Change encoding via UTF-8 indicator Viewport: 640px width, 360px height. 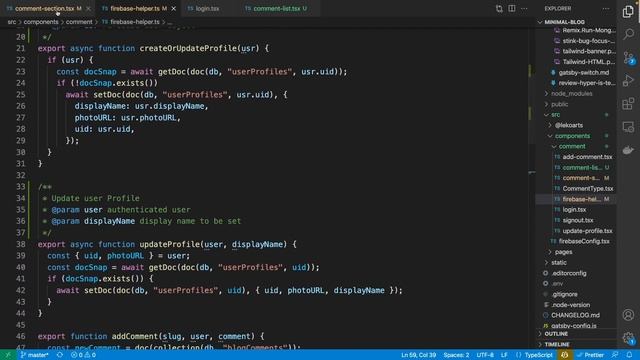point(485,355)
